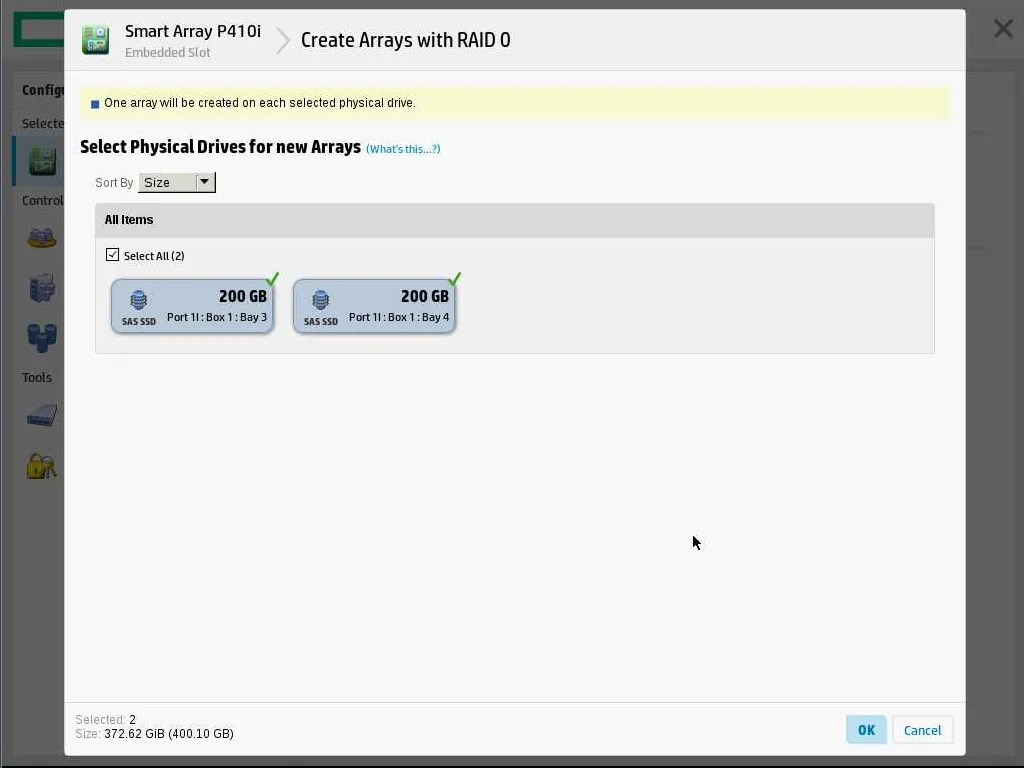Screen dimensions: 1024x768
Task: Click the 'Embedded Slot' subtitle text
Action: coord(168,53)
